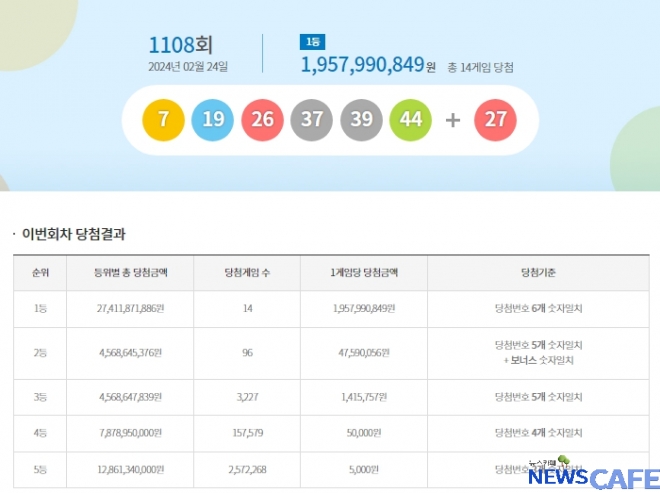Select the gray number 39 ball
The width and height of the screenshot is (660, 493).
point(361,120)
